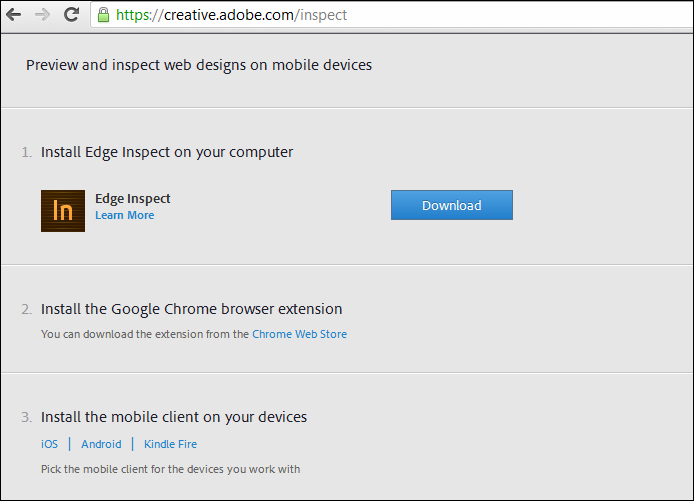Screen dimensions: 694x501
Task: Click 'You can download the extension' sentence
Action: pyautogui.click(x=145, y=334)
